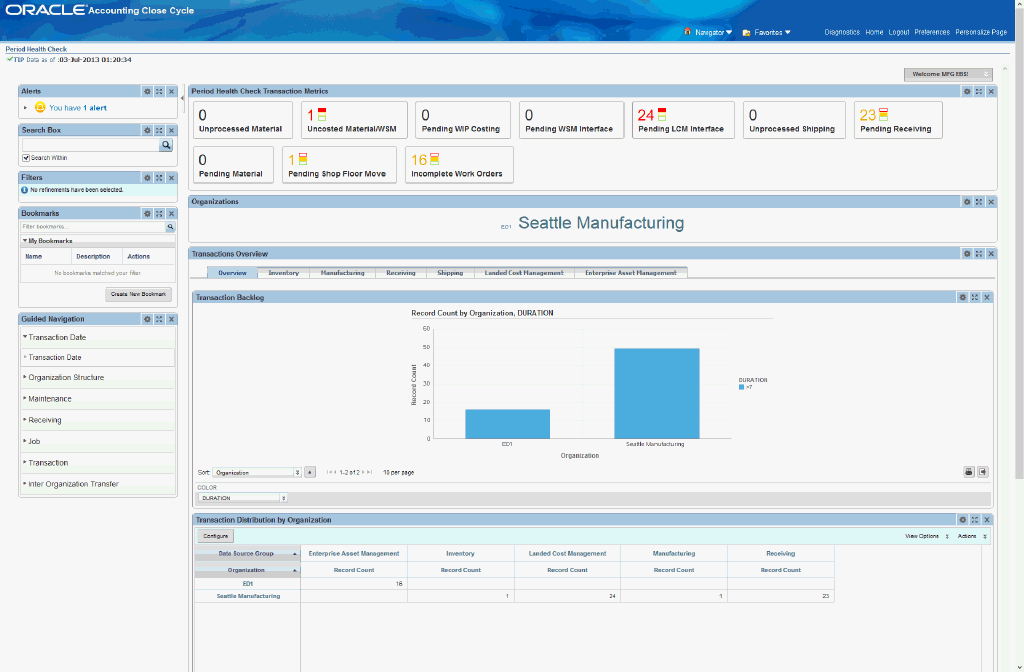Viewport: 1024px width, 672px height.
Task: Click the Filter bookmarks input field
Action: pos(93,227)
